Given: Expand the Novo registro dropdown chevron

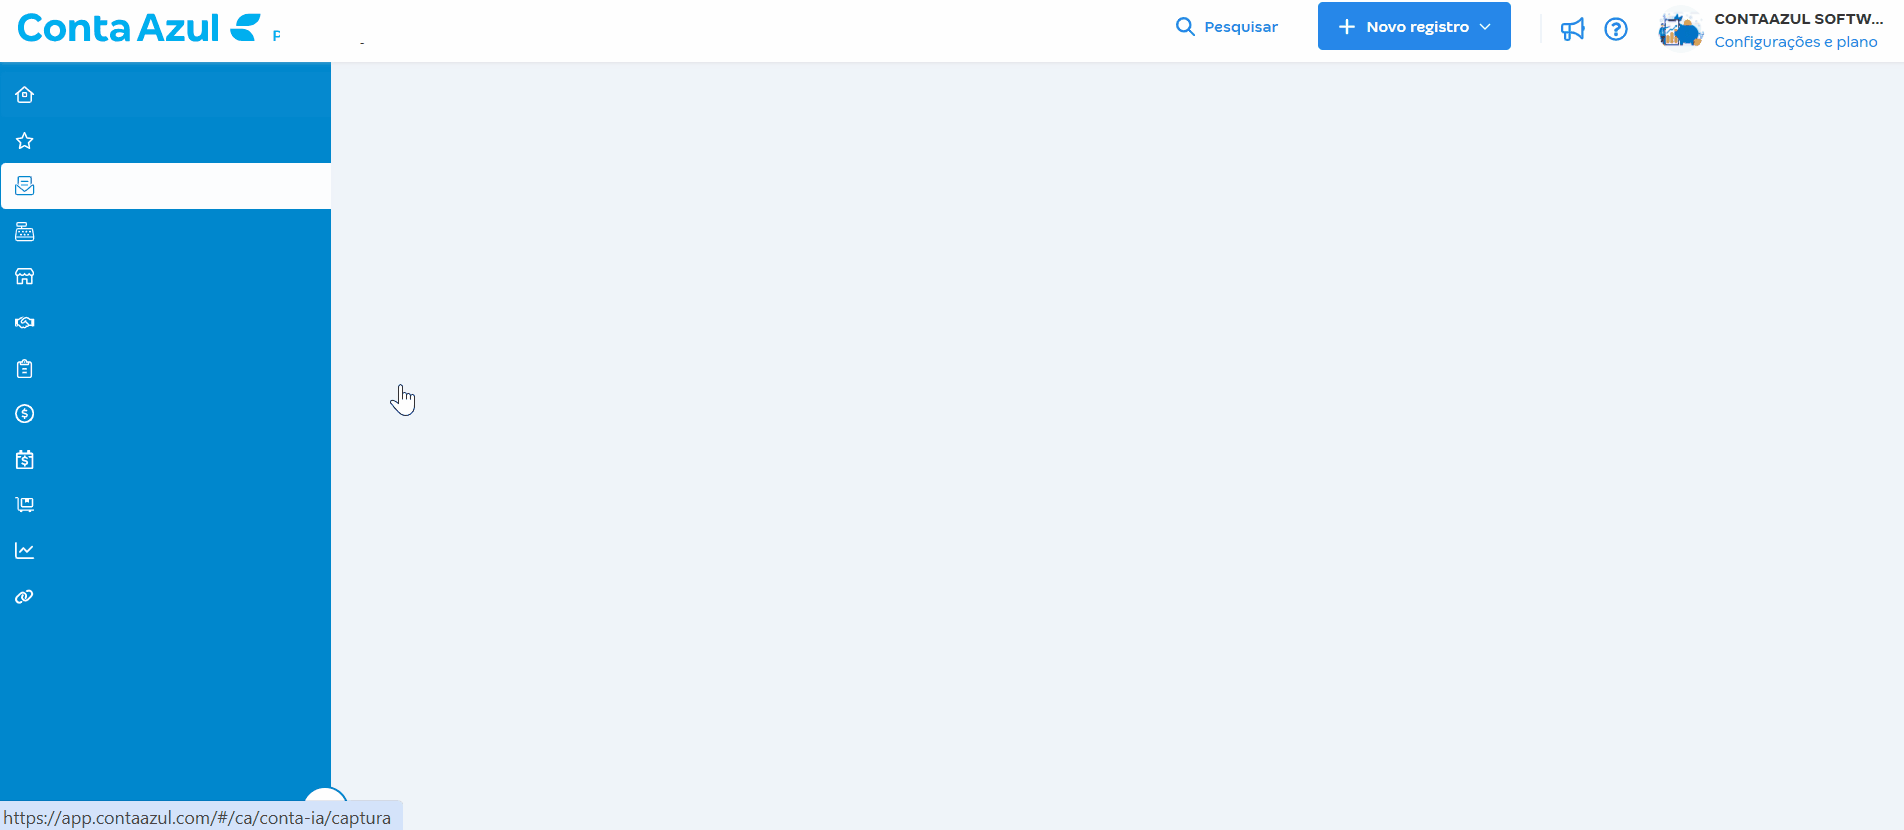Looking at the screenshot, I should [1485, 27].
